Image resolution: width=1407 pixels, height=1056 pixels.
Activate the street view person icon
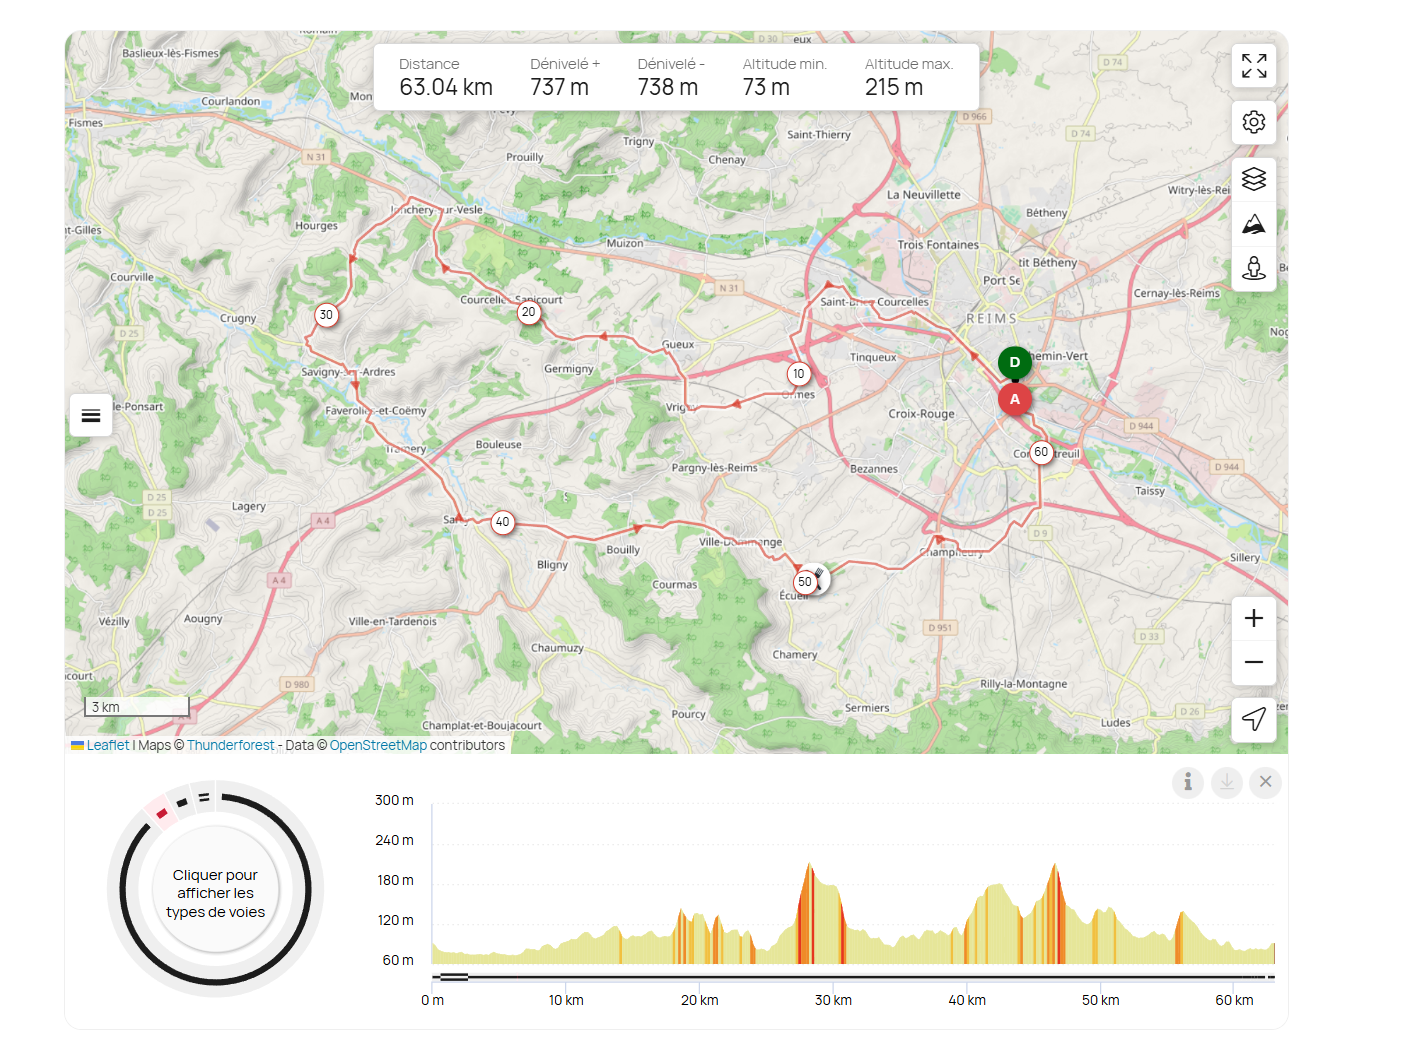pos(1253,268)
